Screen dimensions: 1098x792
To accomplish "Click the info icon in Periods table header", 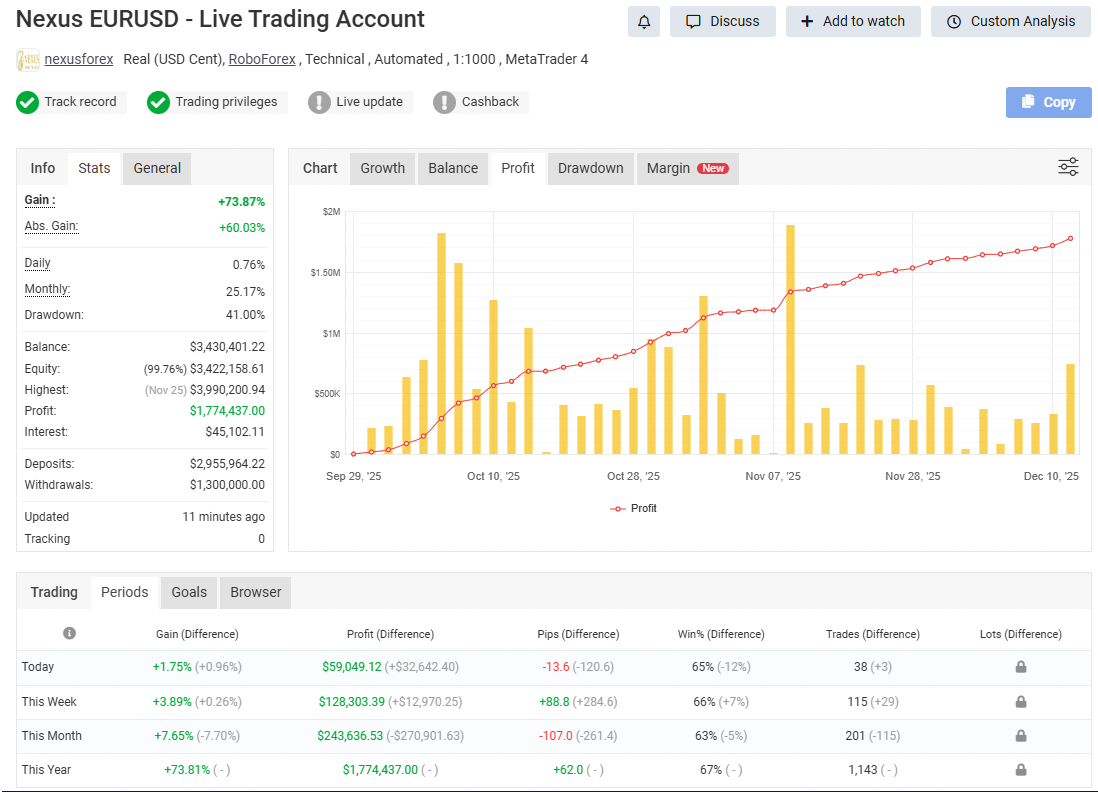I will pos(69,633).
